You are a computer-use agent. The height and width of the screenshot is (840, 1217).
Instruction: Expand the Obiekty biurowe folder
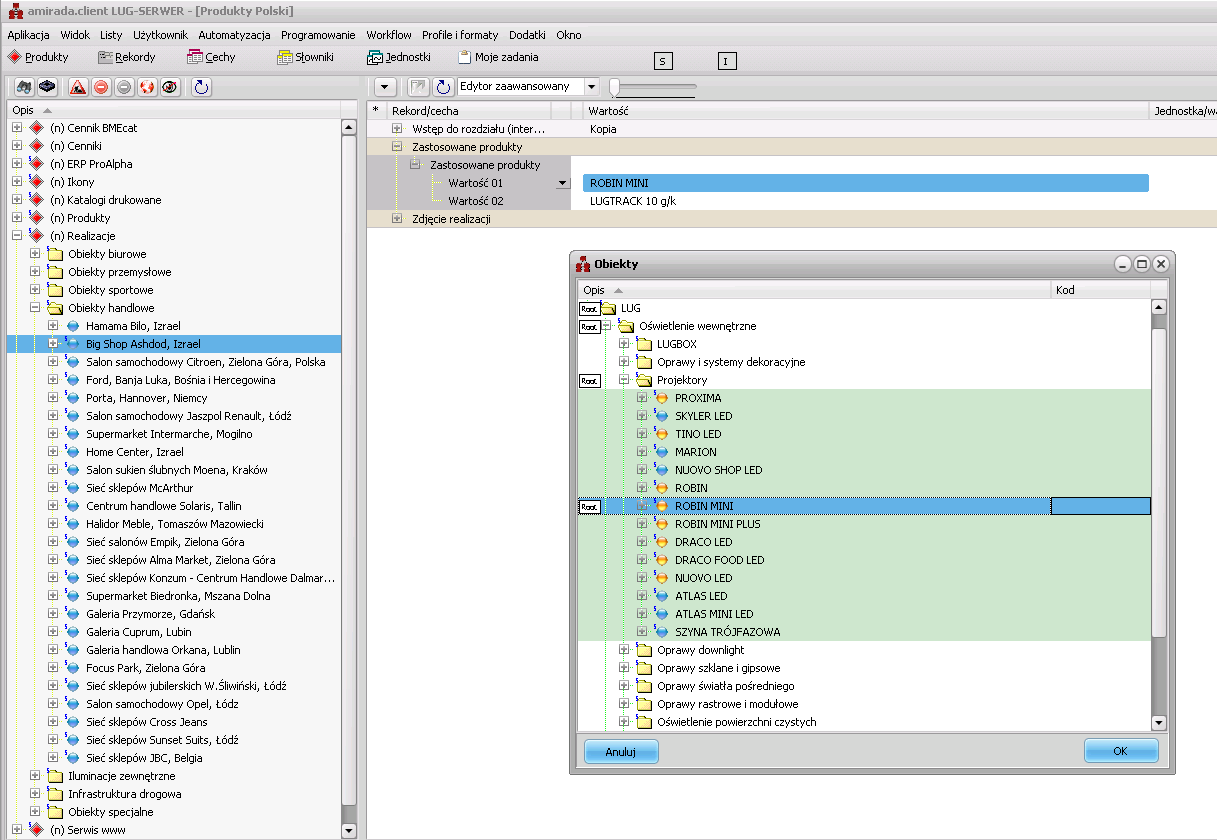(35, 254)
